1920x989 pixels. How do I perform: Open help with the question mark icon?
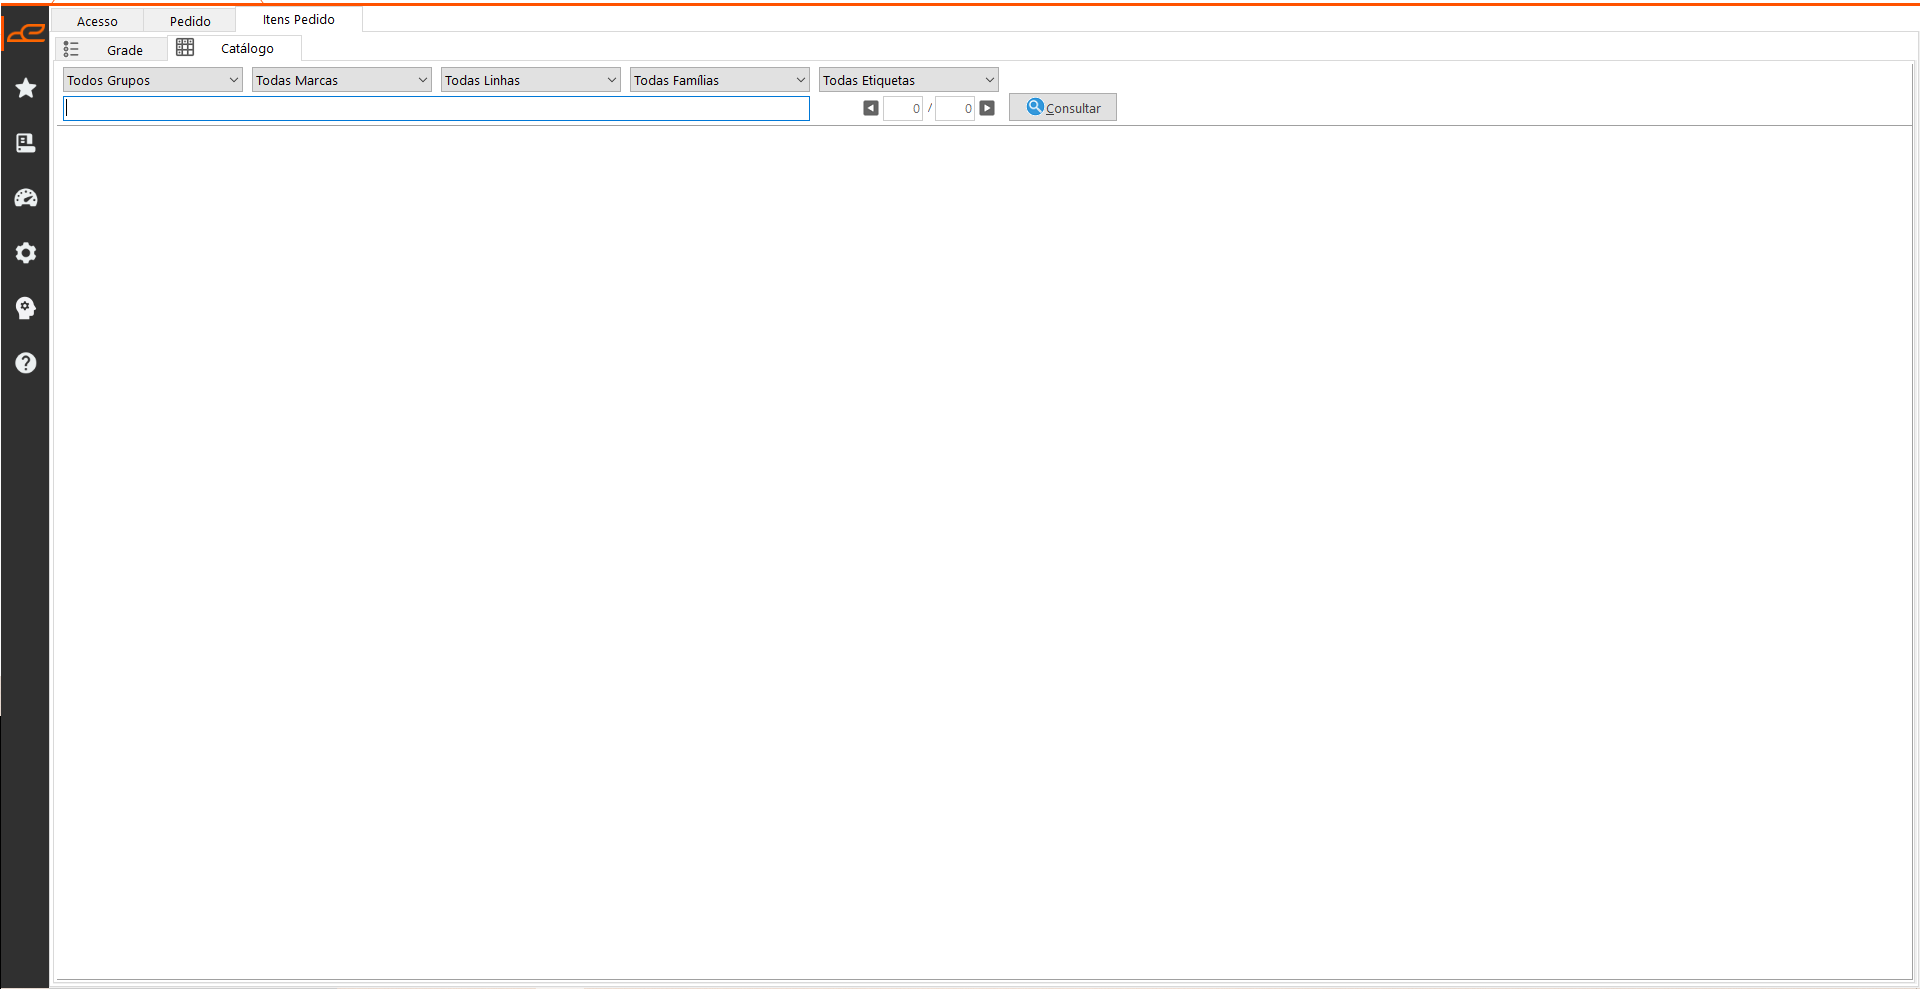(26, 363)
